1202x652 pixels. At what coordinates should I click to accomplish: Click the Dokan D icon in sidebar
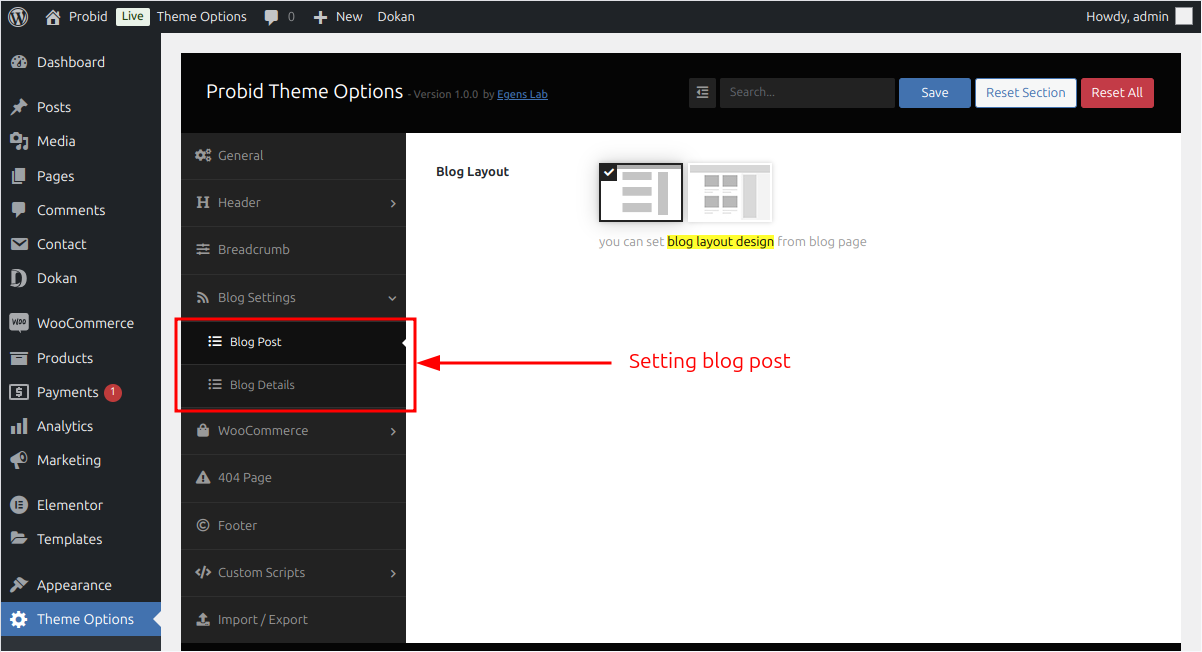(x=19, y=278)
